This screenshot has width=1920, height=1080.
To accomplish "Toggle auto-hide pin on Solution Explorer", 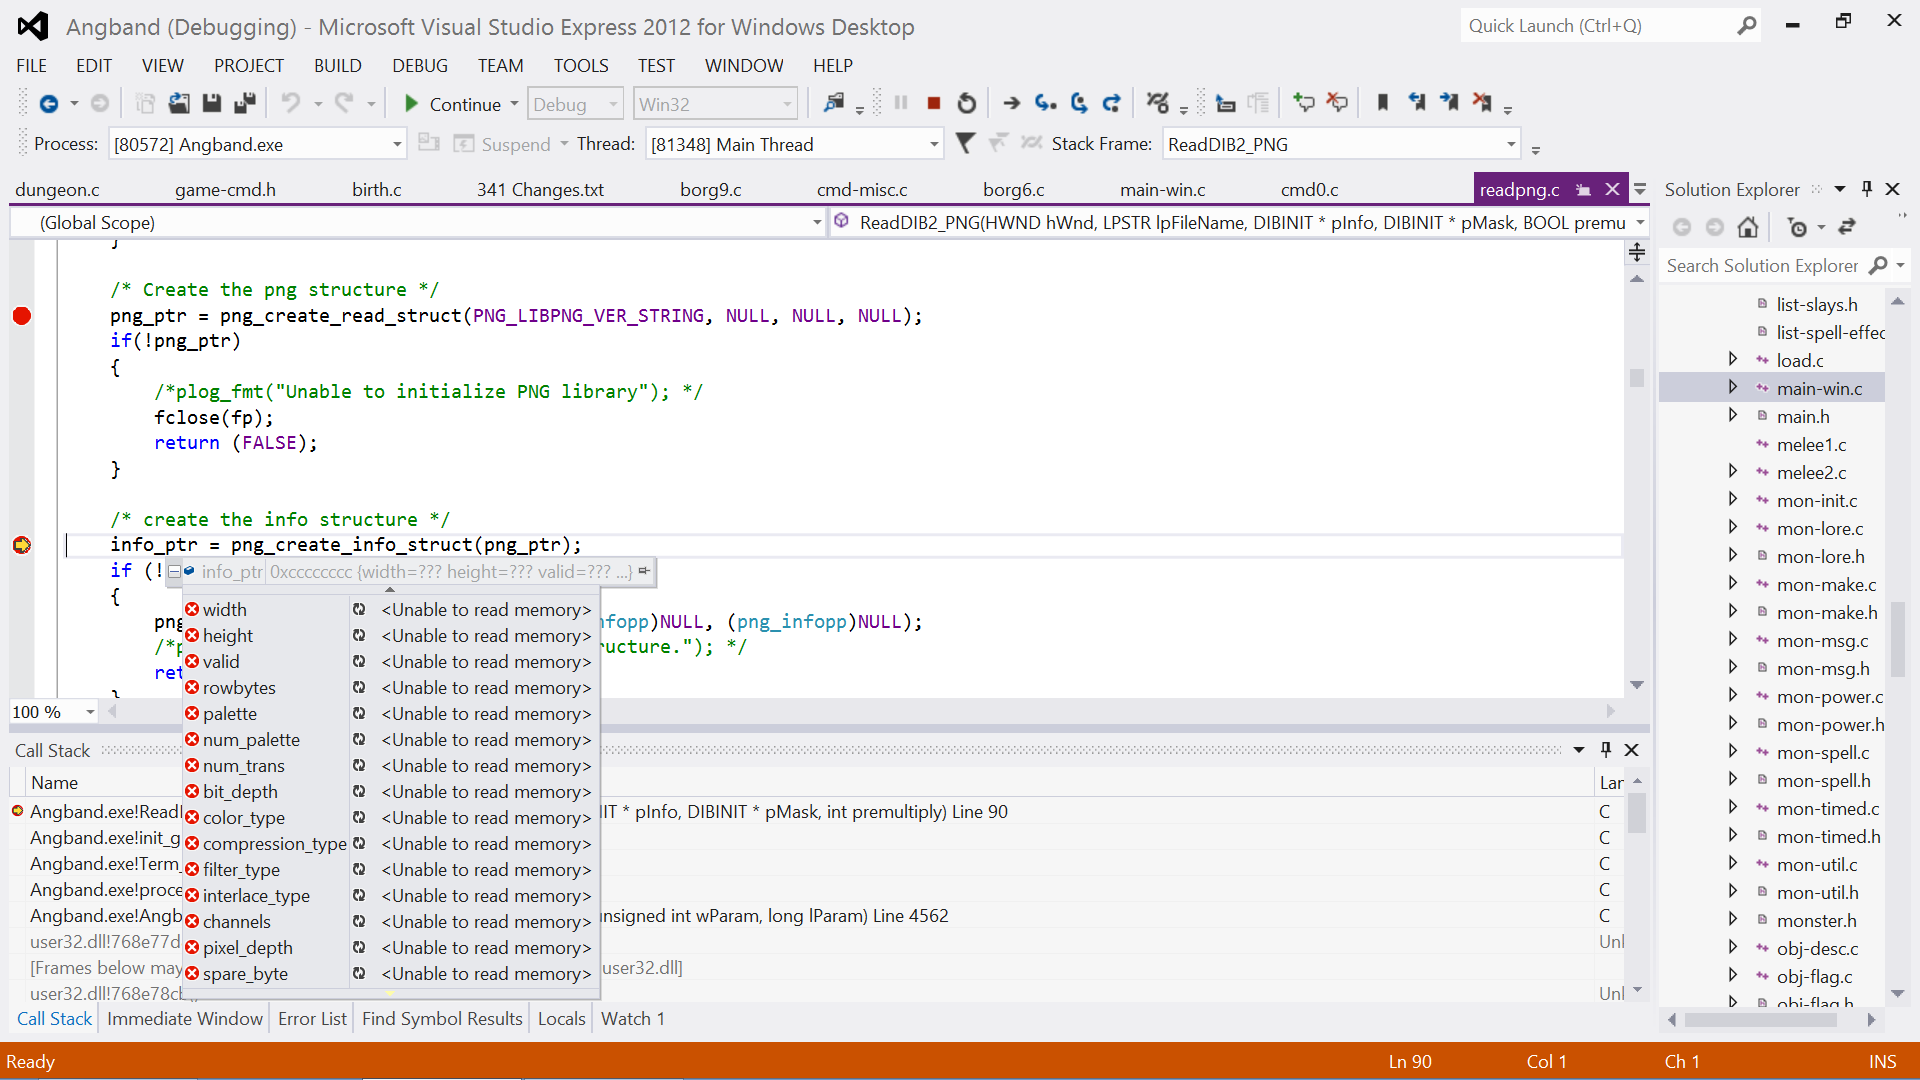I will 1866,189.
